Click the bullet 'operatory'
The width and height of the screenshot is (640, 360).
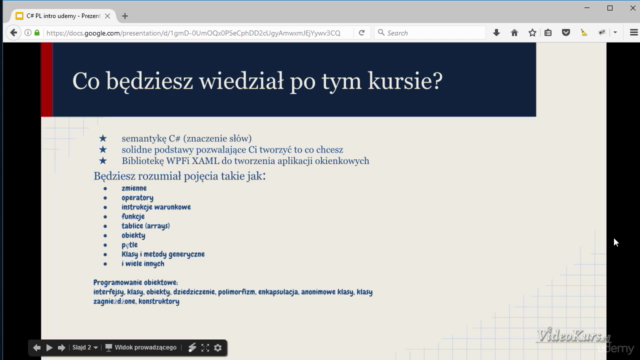pyautogui.click(x=138, y=198)
